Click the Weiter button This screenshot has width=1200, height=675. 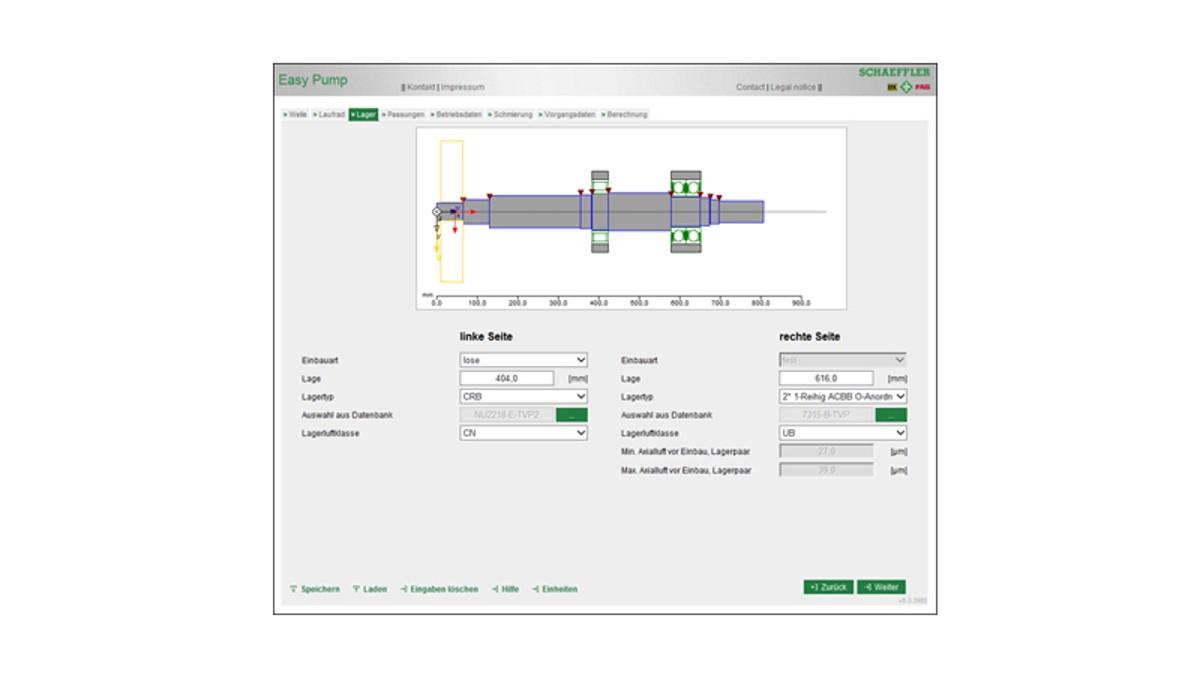click(x=882, y=587)
